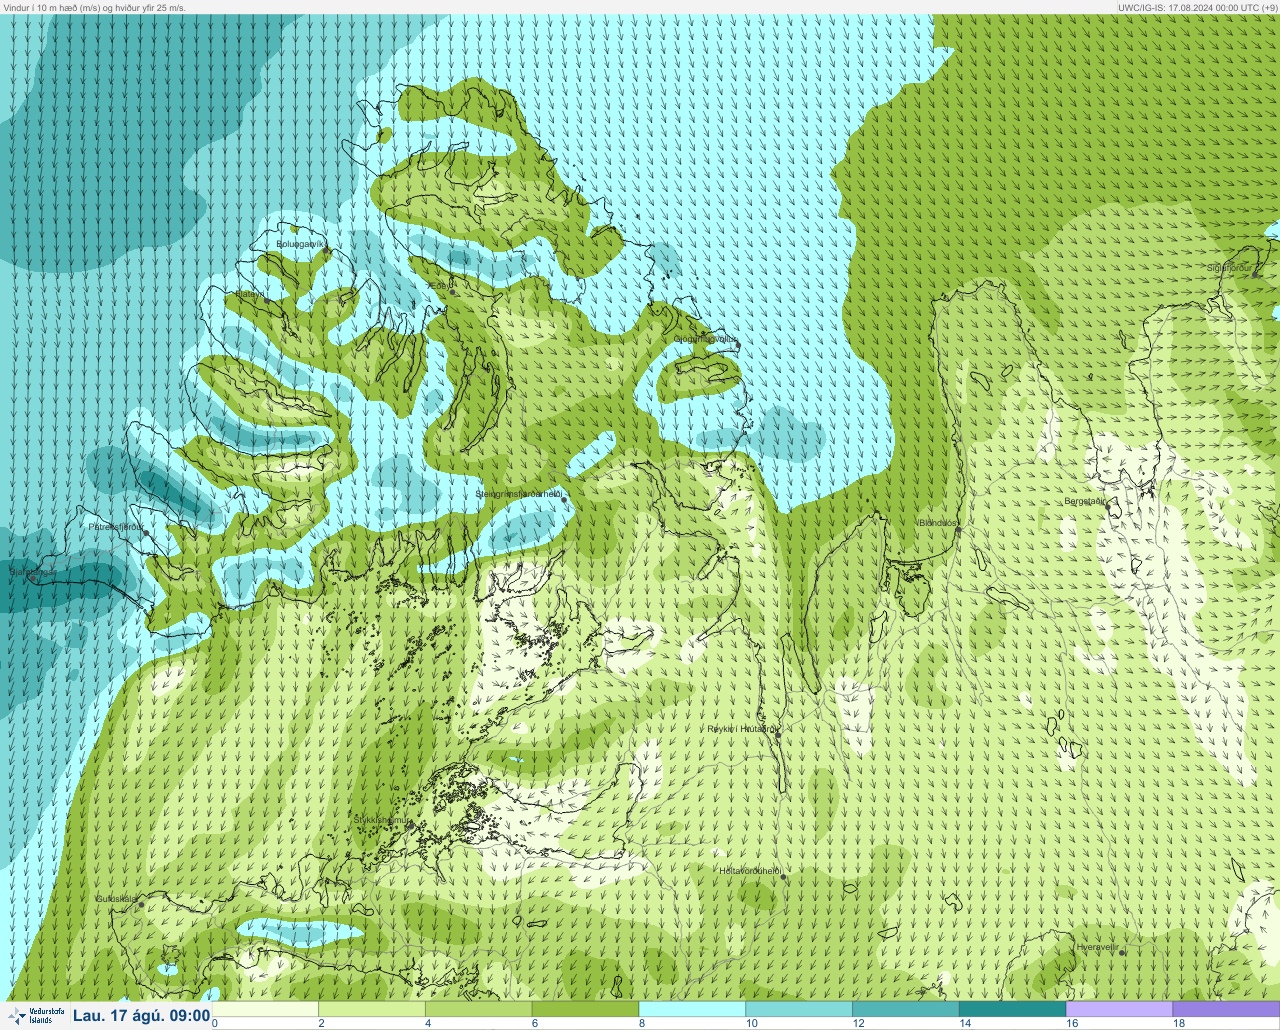
Task: Click the legend value 16
Action: coord(1072,1023)
